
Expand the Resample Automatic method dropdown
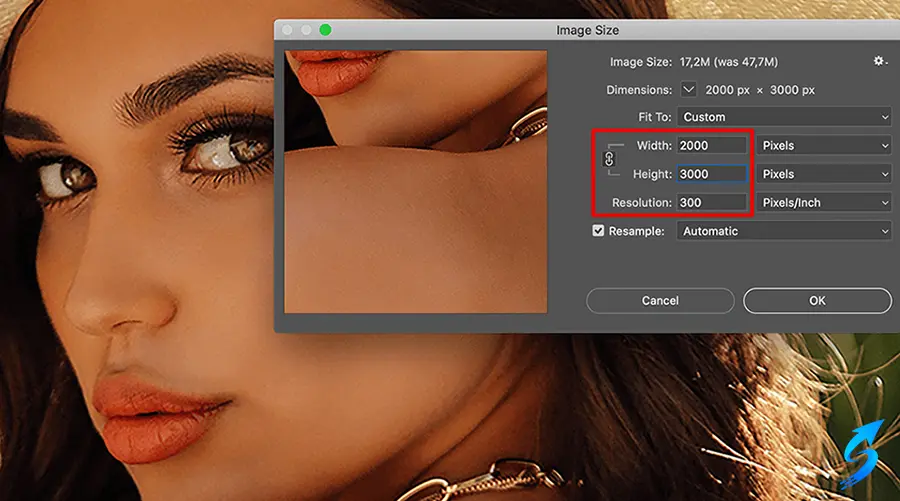pos(784,231)
